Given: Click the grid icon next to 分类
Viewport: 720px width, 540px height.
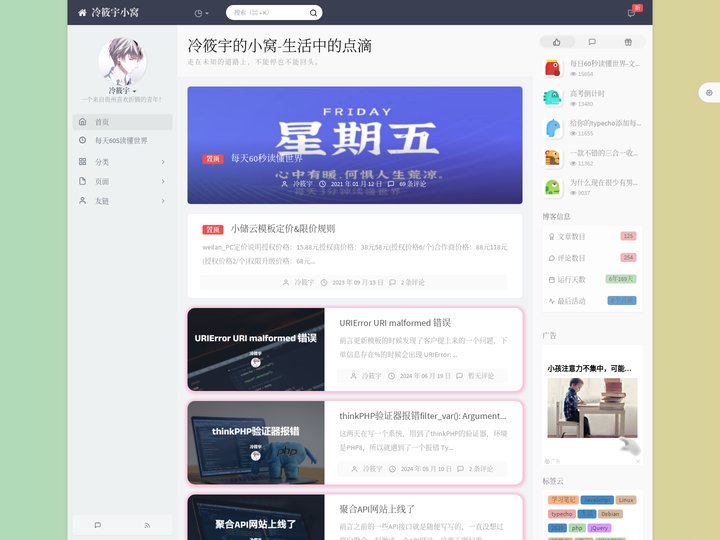Looking at the screenshot, I should point(83,162).
